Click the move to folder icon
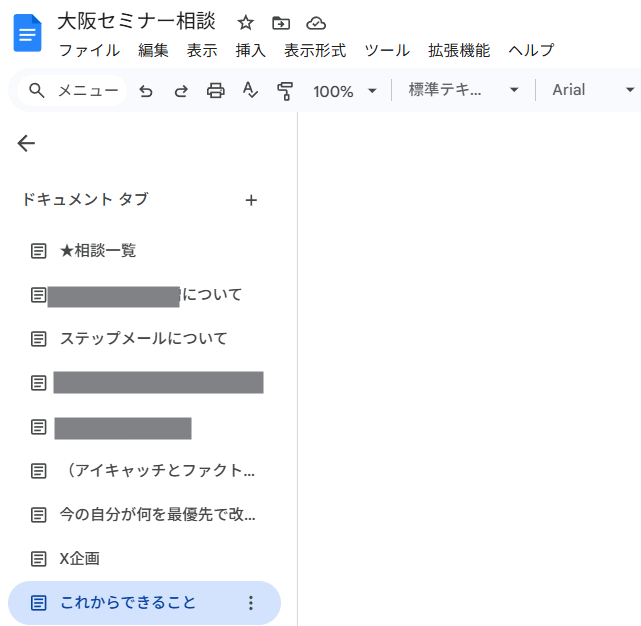641x626 pixels. pos(281,23)
